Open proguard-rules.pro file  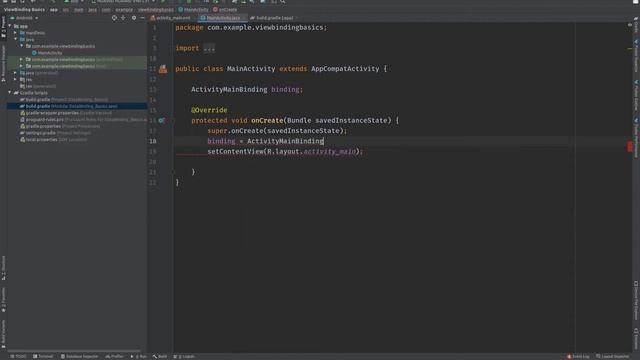pos(83,120)
